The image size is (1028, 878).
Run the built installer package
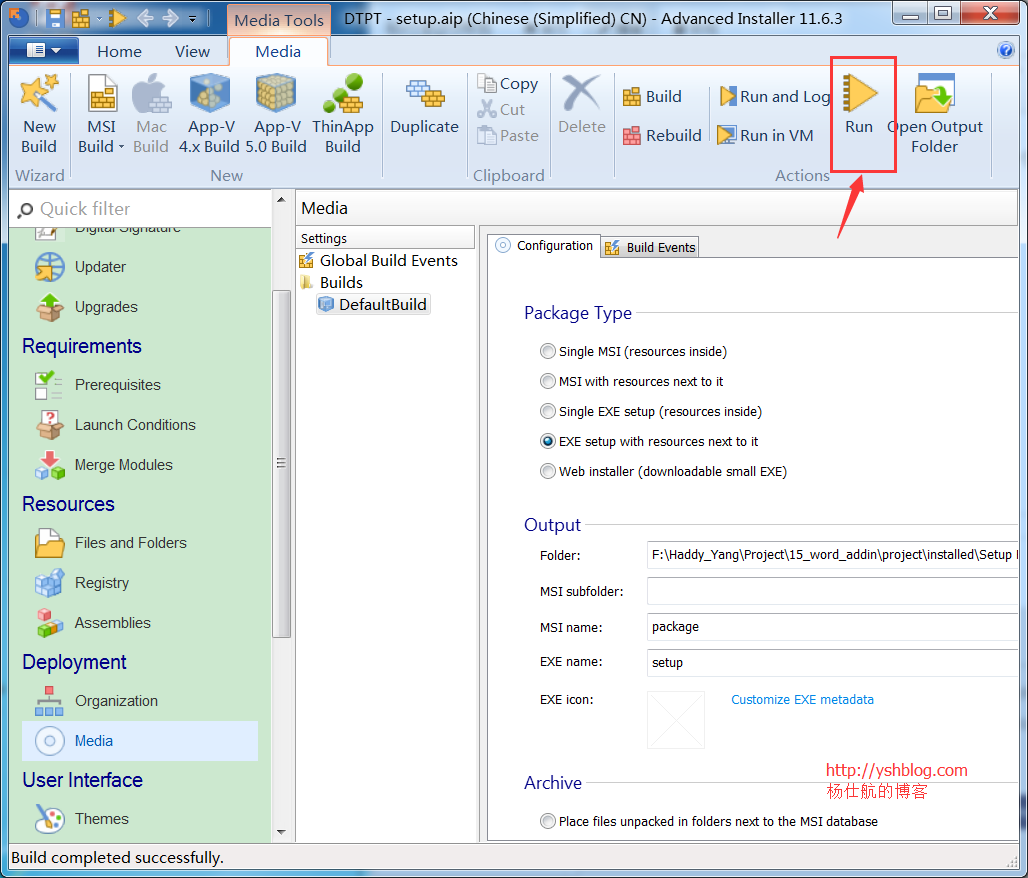click(860, 105)
